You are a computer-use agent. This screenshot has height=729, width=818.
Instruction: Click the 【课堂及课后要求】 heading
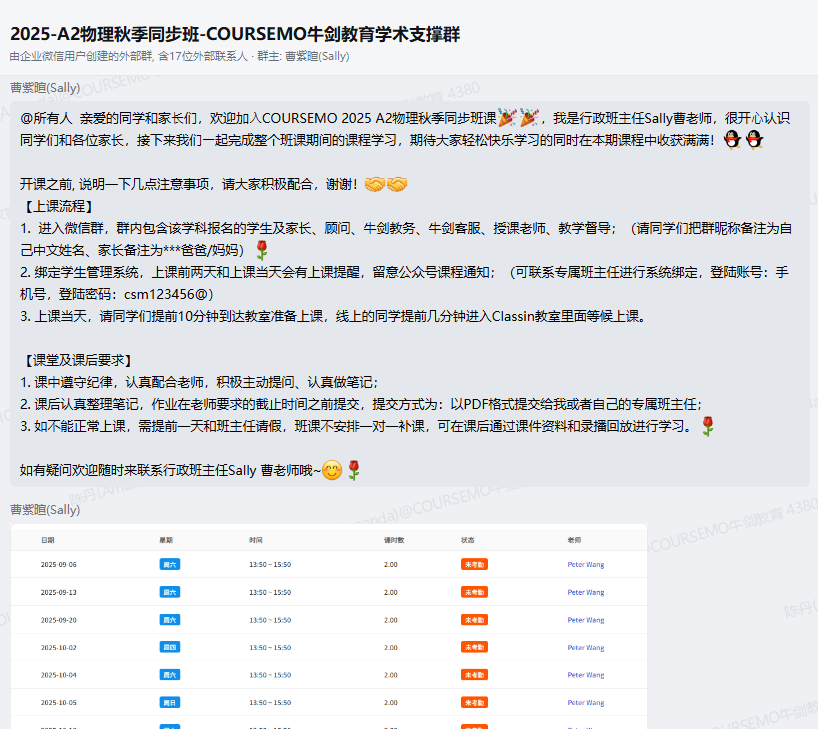tap(78, 361)
